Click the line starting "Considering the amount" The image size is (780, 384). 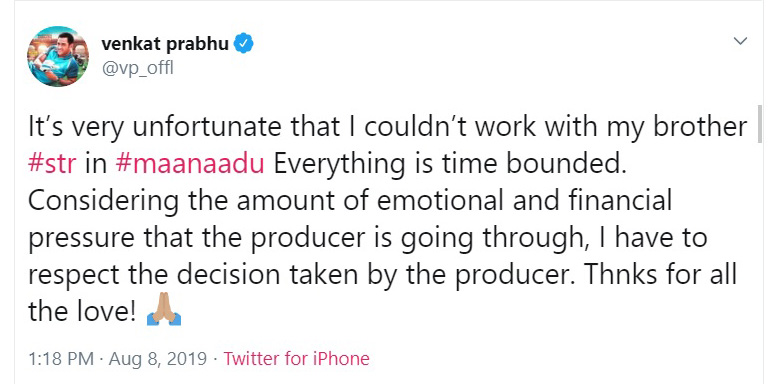click(x=350, y=201)
